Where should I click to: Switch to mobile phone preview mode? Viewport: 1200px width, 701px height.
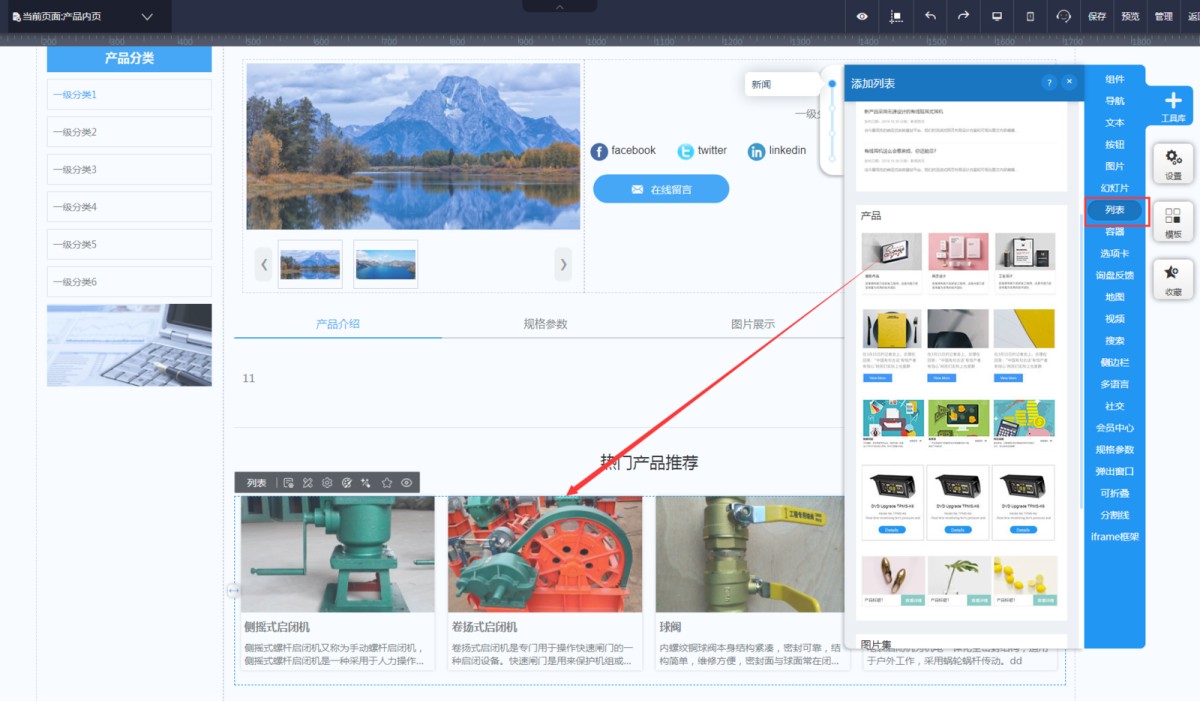[1030, 16]
